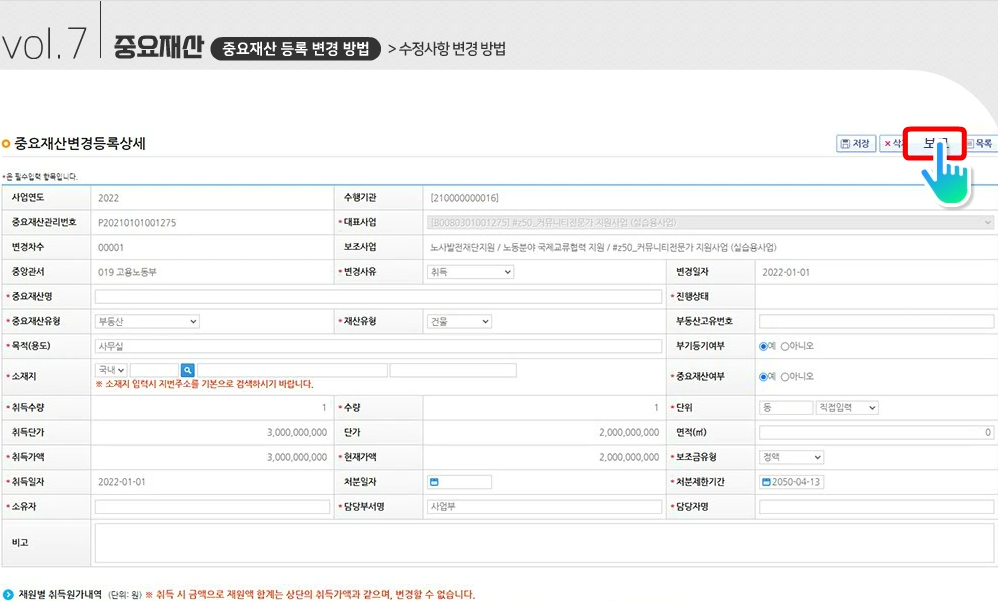Click the 부동산고유번호 input field
The image size is (998, 601).
pos(876,322)
